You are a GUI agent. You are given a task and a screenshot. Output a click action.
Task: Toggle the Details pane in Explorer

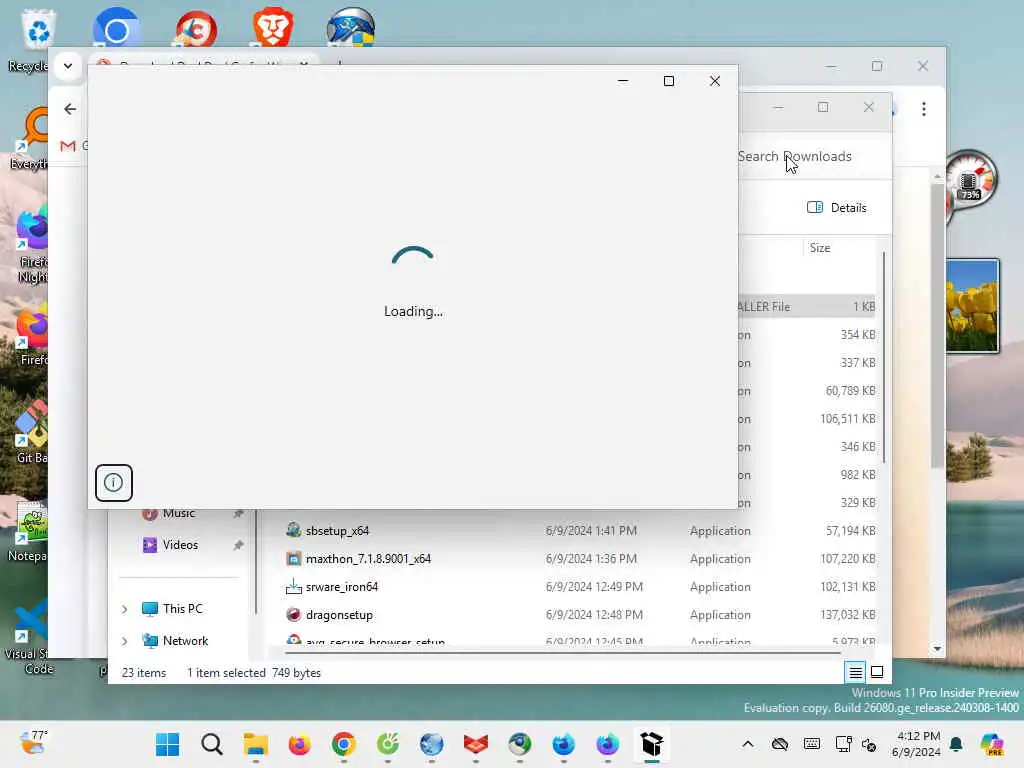(837, 208)
